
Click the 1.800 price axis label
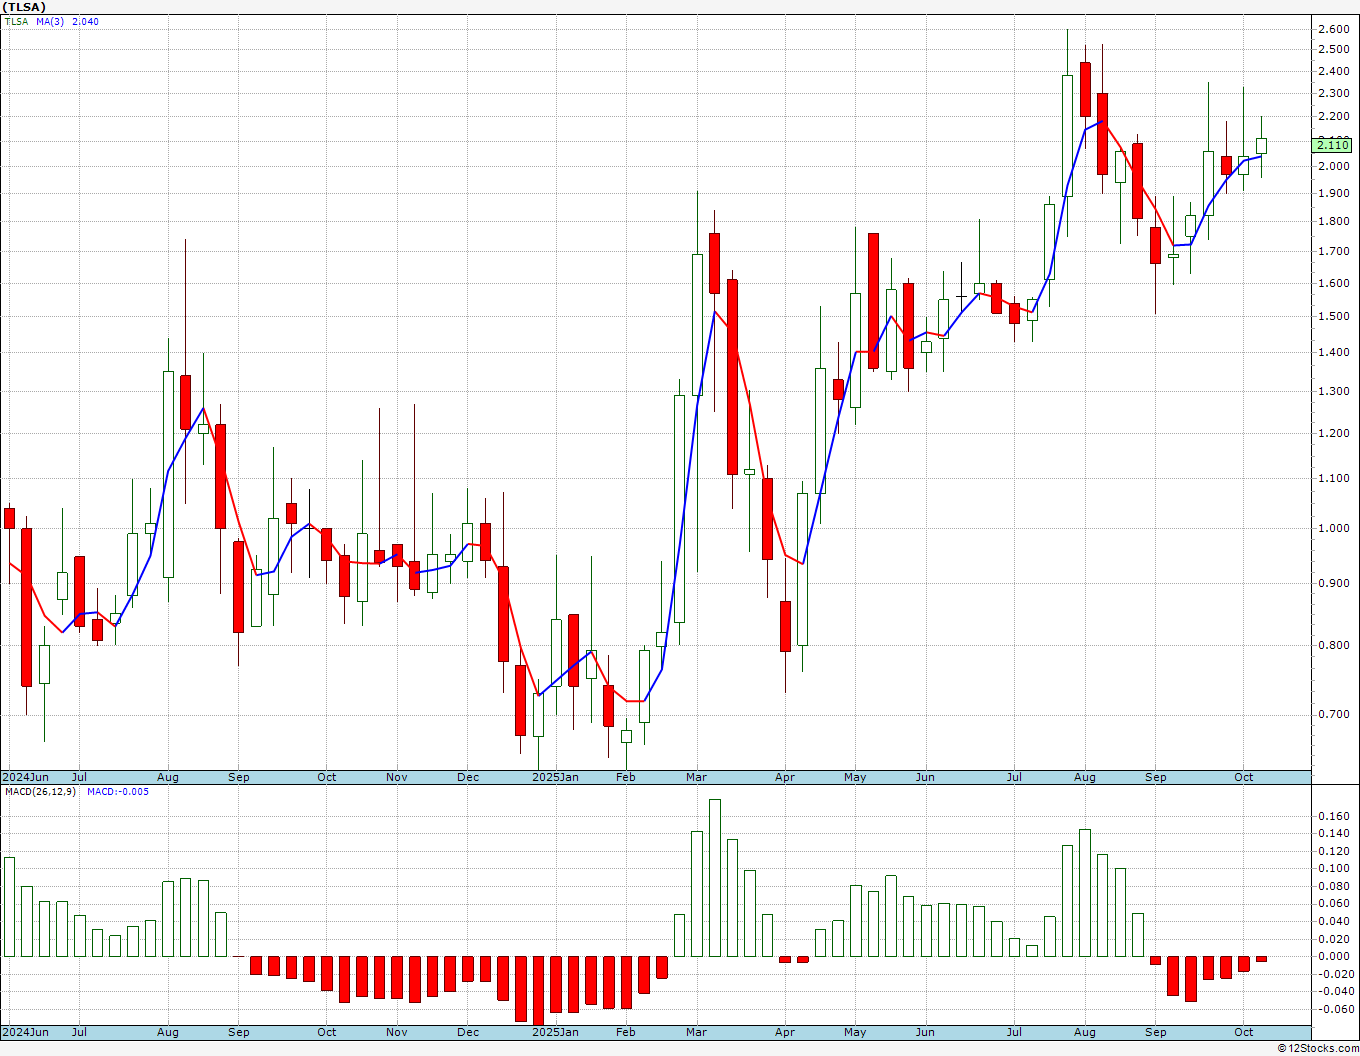pyautogui.click(x=1333, y=222)
